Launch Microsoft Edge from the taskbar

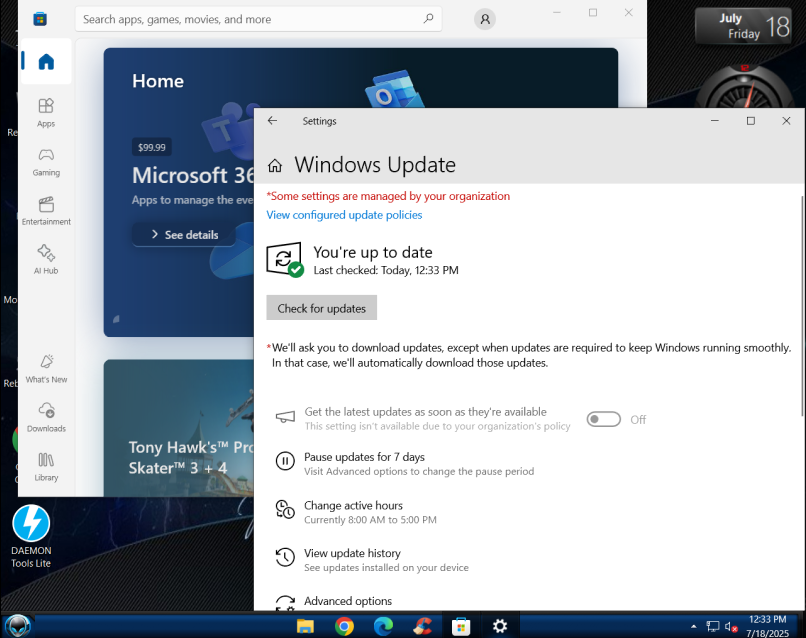[x=383, y=626]
